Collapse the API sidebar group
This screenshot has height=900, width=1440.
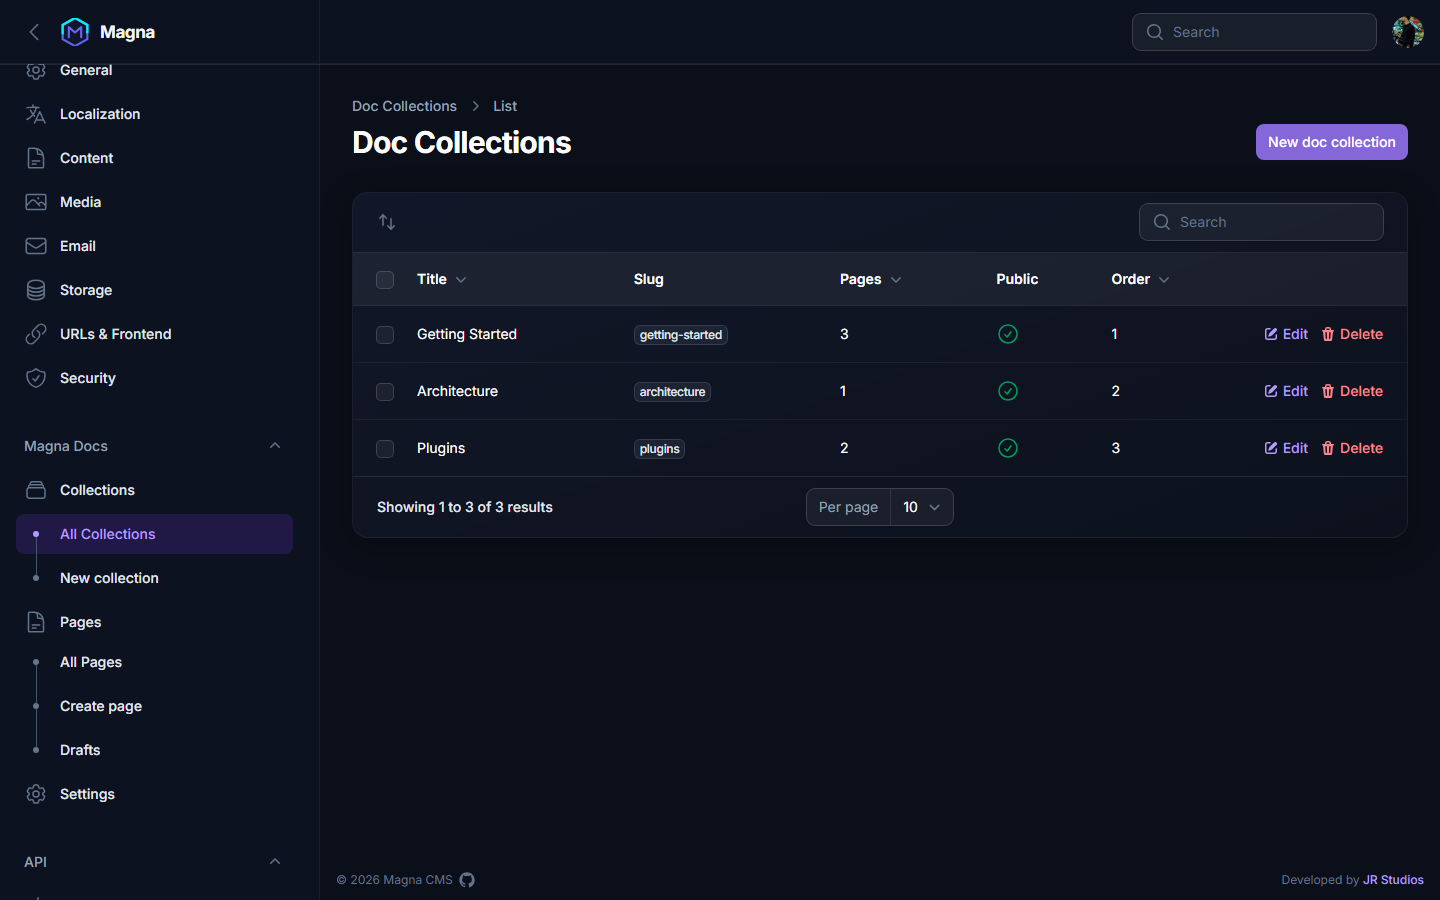click(x=275, y=862)
